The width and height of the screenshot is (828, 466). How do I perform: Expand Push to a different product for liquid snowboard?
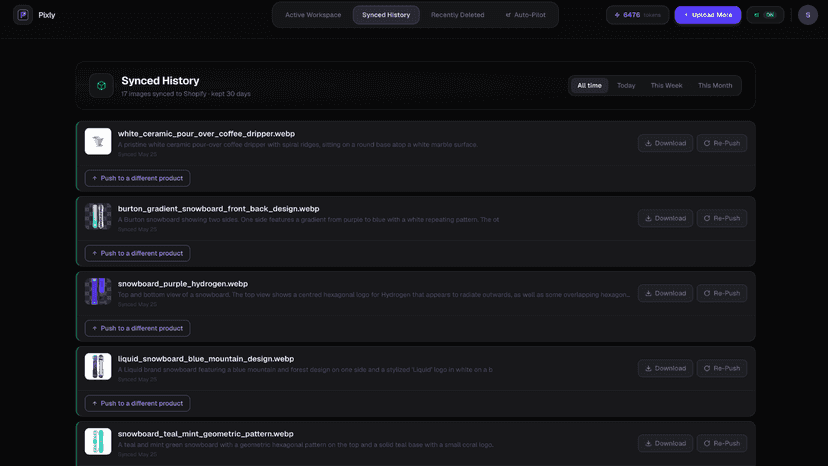pos(137,403)
